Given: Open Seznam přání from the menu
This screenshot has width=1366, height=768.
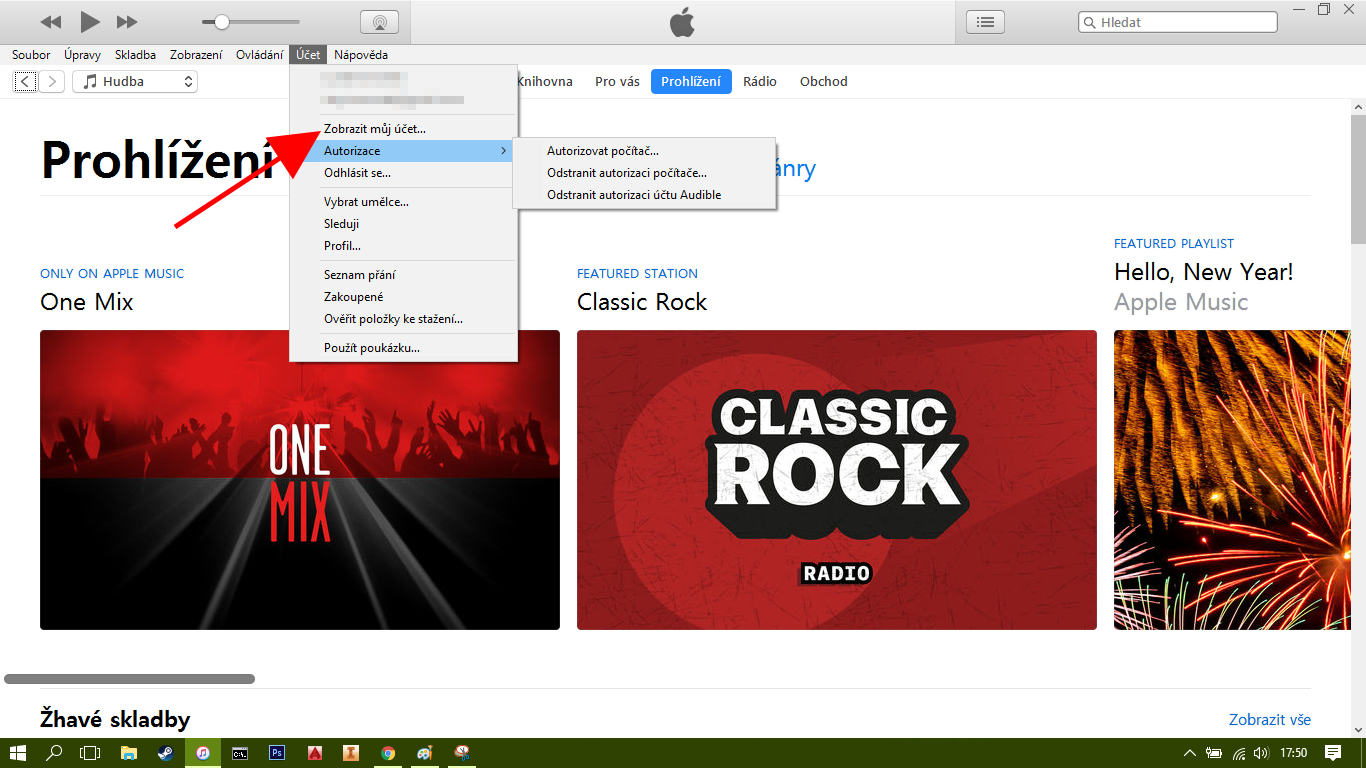Looking at the screenshot, I should click(x=403, y=275).
